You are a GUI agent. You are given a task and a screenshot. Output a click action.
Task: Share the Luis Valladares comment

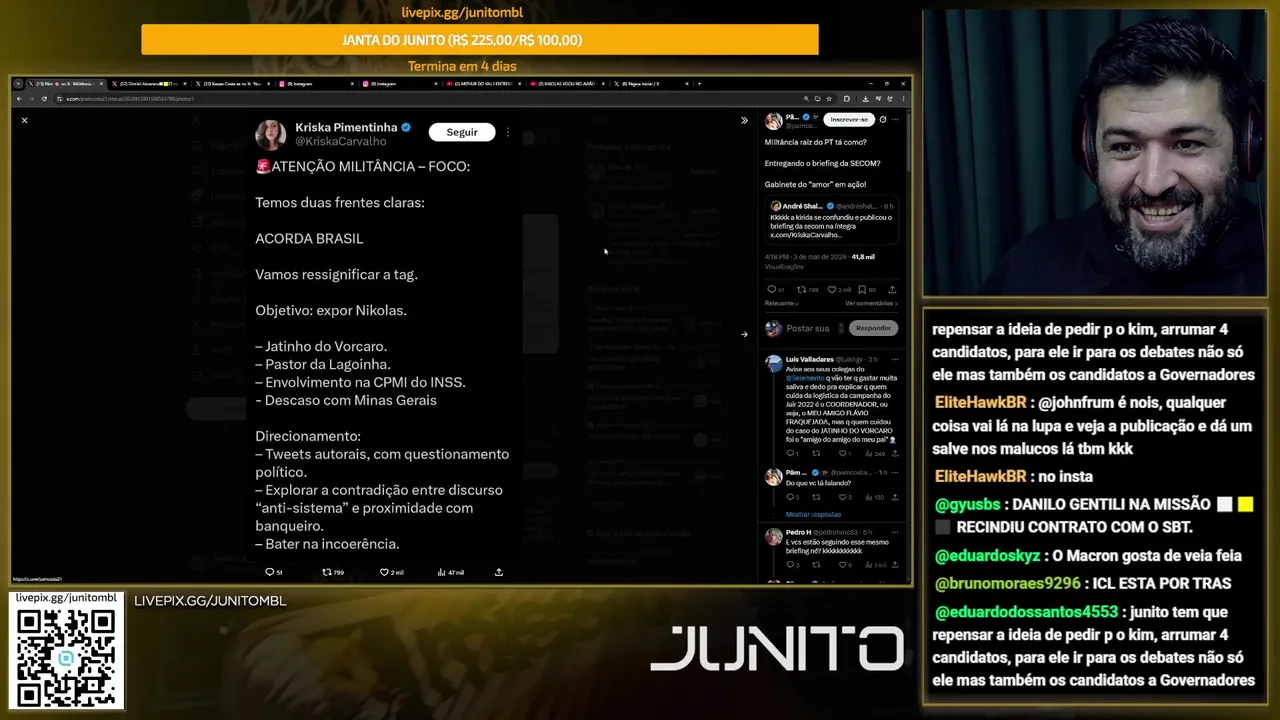coord(894,454)
